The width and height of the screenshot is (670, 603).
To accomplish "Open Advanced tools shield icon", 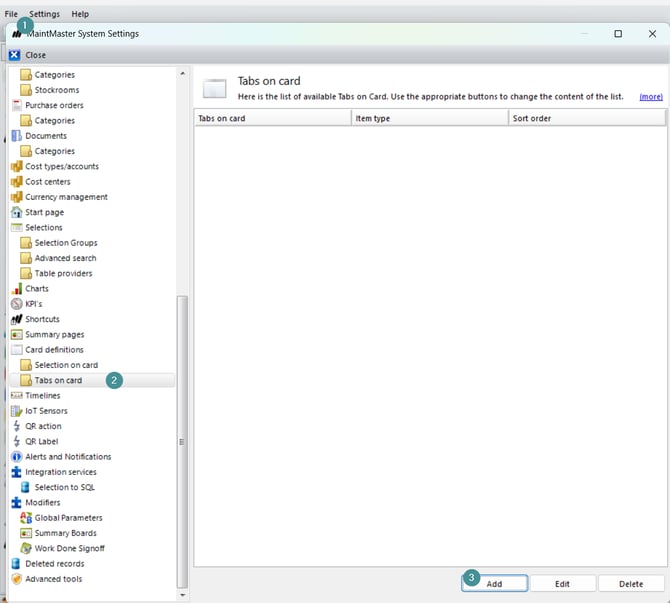I will pyautogui.click(x=16, y=579).
